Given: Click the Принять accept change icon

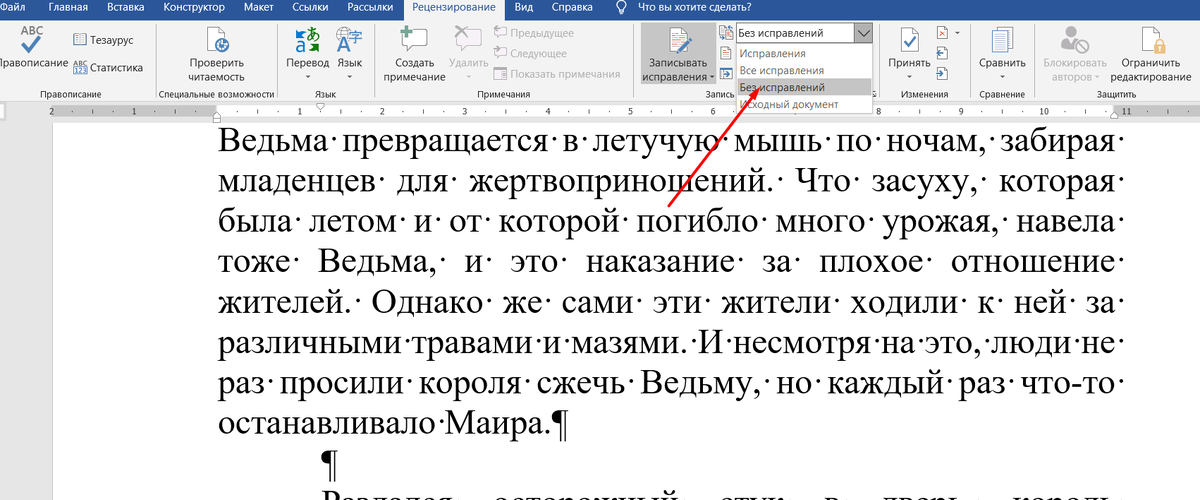Looking at the screenshot, I should (909, 40).
